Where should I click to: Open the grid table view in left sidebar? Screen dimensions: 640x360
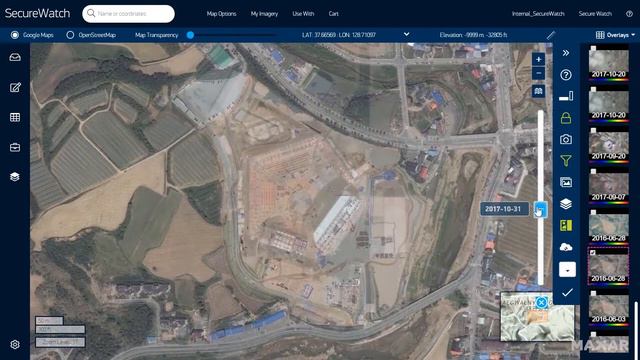(15, 118)
